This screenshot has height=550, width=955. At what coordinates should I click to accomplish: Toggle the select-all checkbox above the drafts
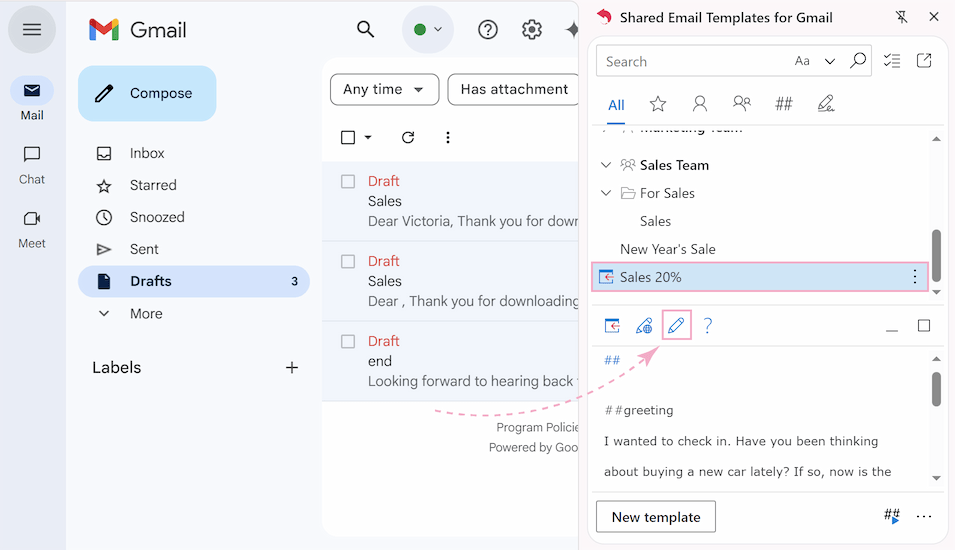pos(348,138)
